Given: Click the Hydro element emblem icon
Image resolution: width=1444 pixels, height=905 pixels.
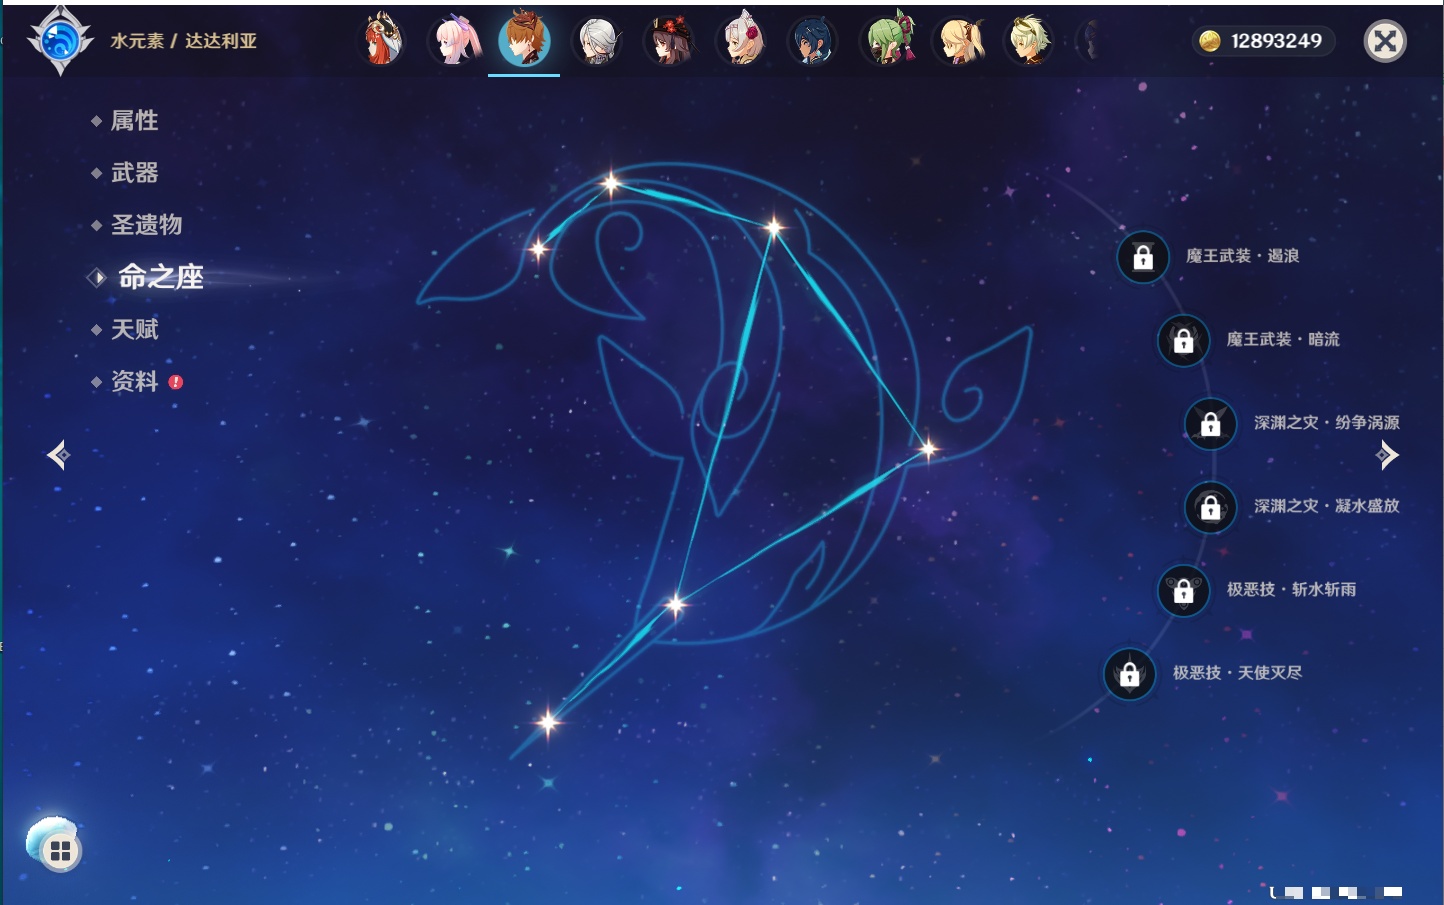Looking at the screenshot, I should point(60,41).
